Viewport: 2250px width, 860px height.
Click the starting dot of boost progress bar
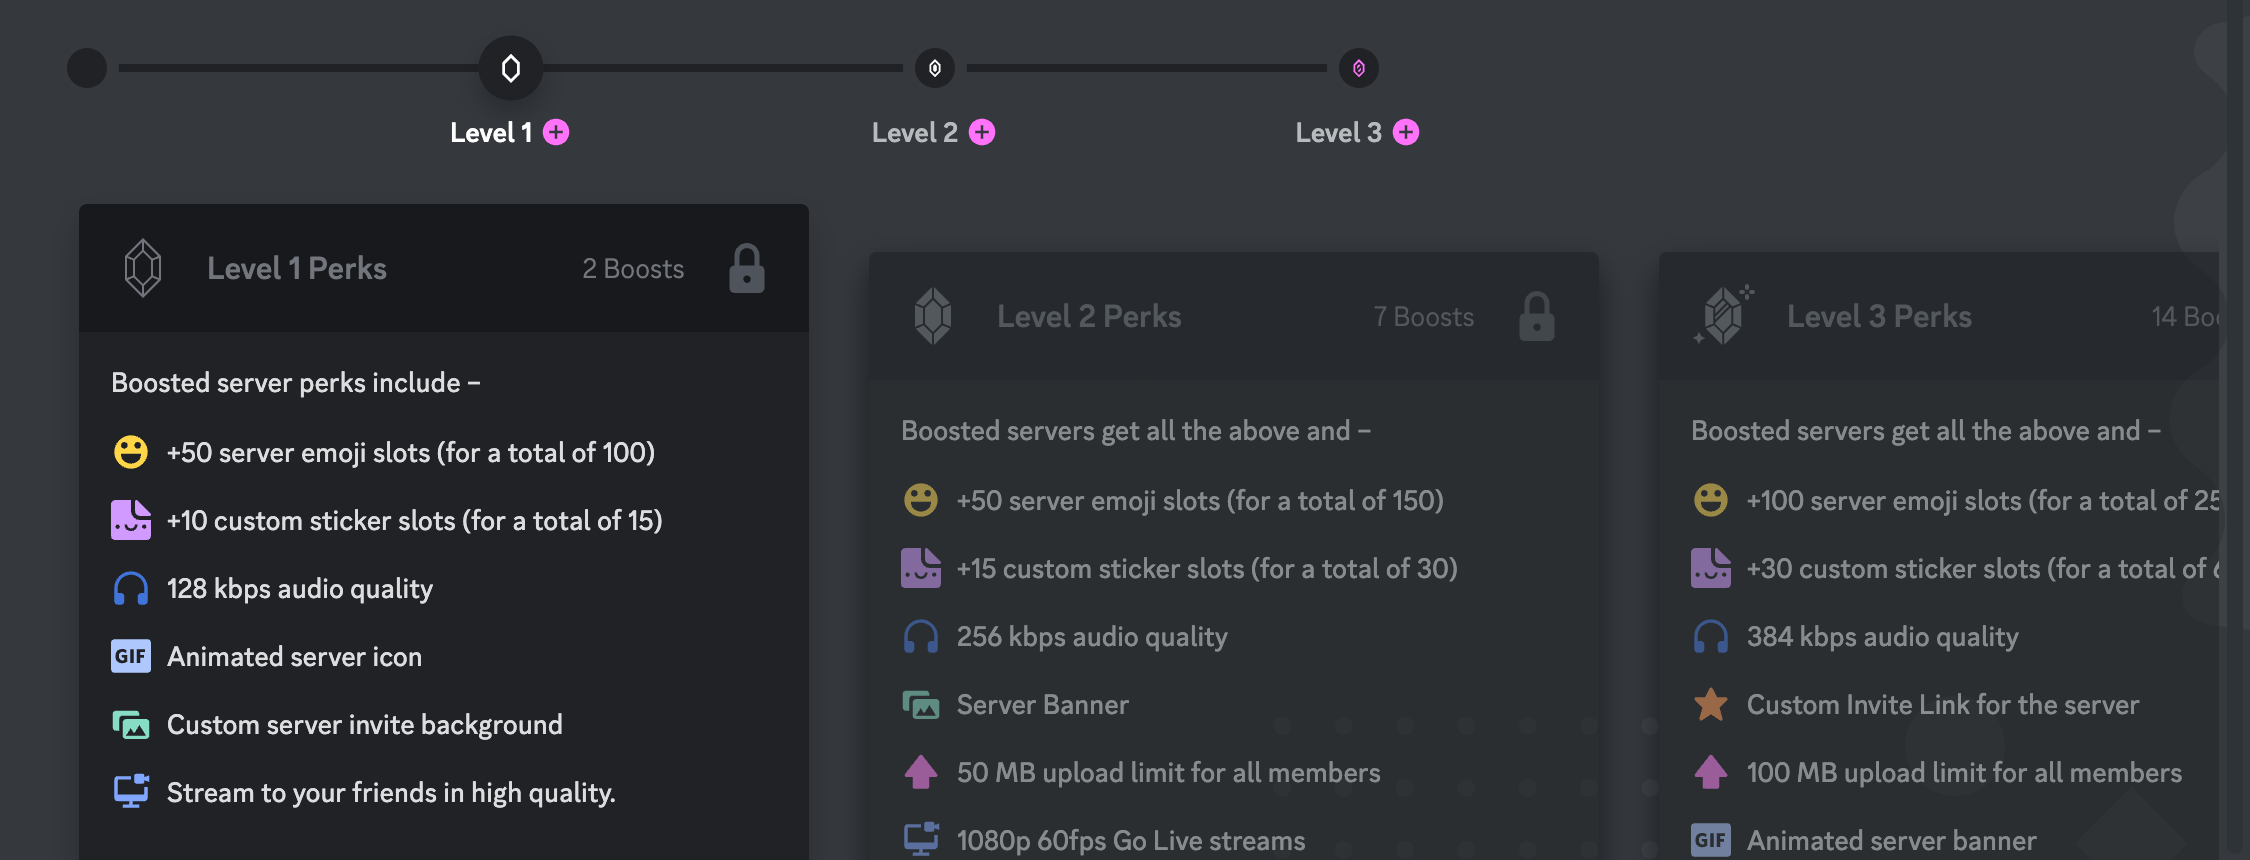click(x=87, y=68)
